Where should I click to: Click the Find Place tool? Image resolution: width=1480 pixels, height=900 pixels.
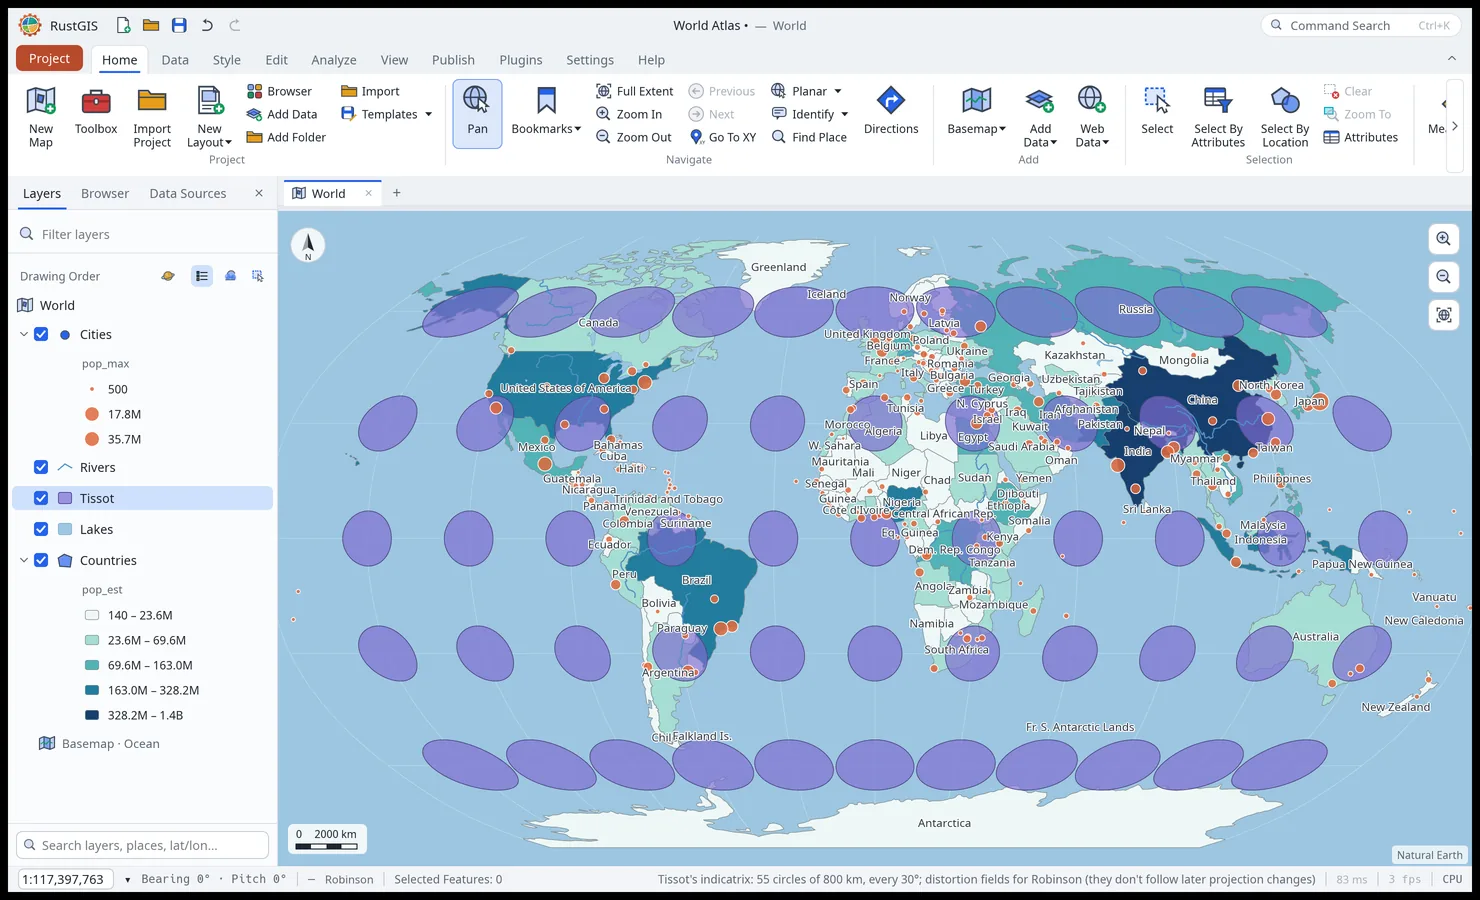809,137
